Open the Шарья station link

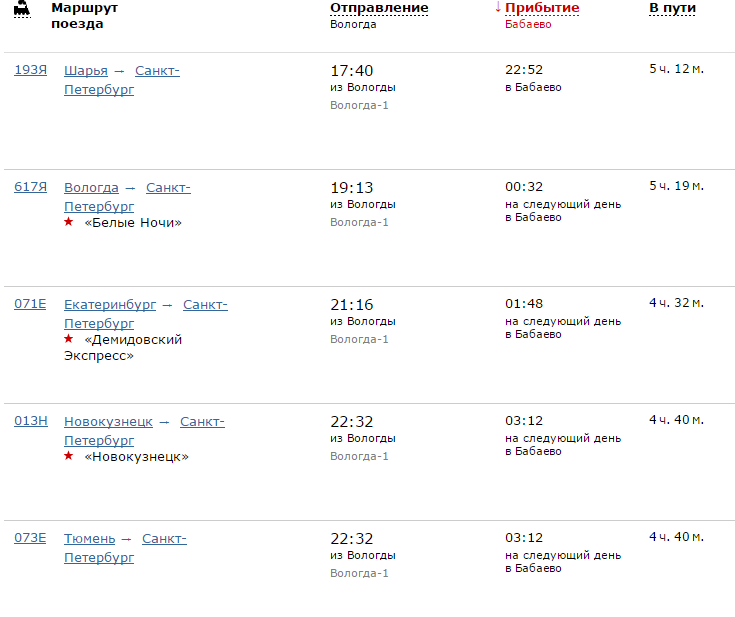coord(86,71)
